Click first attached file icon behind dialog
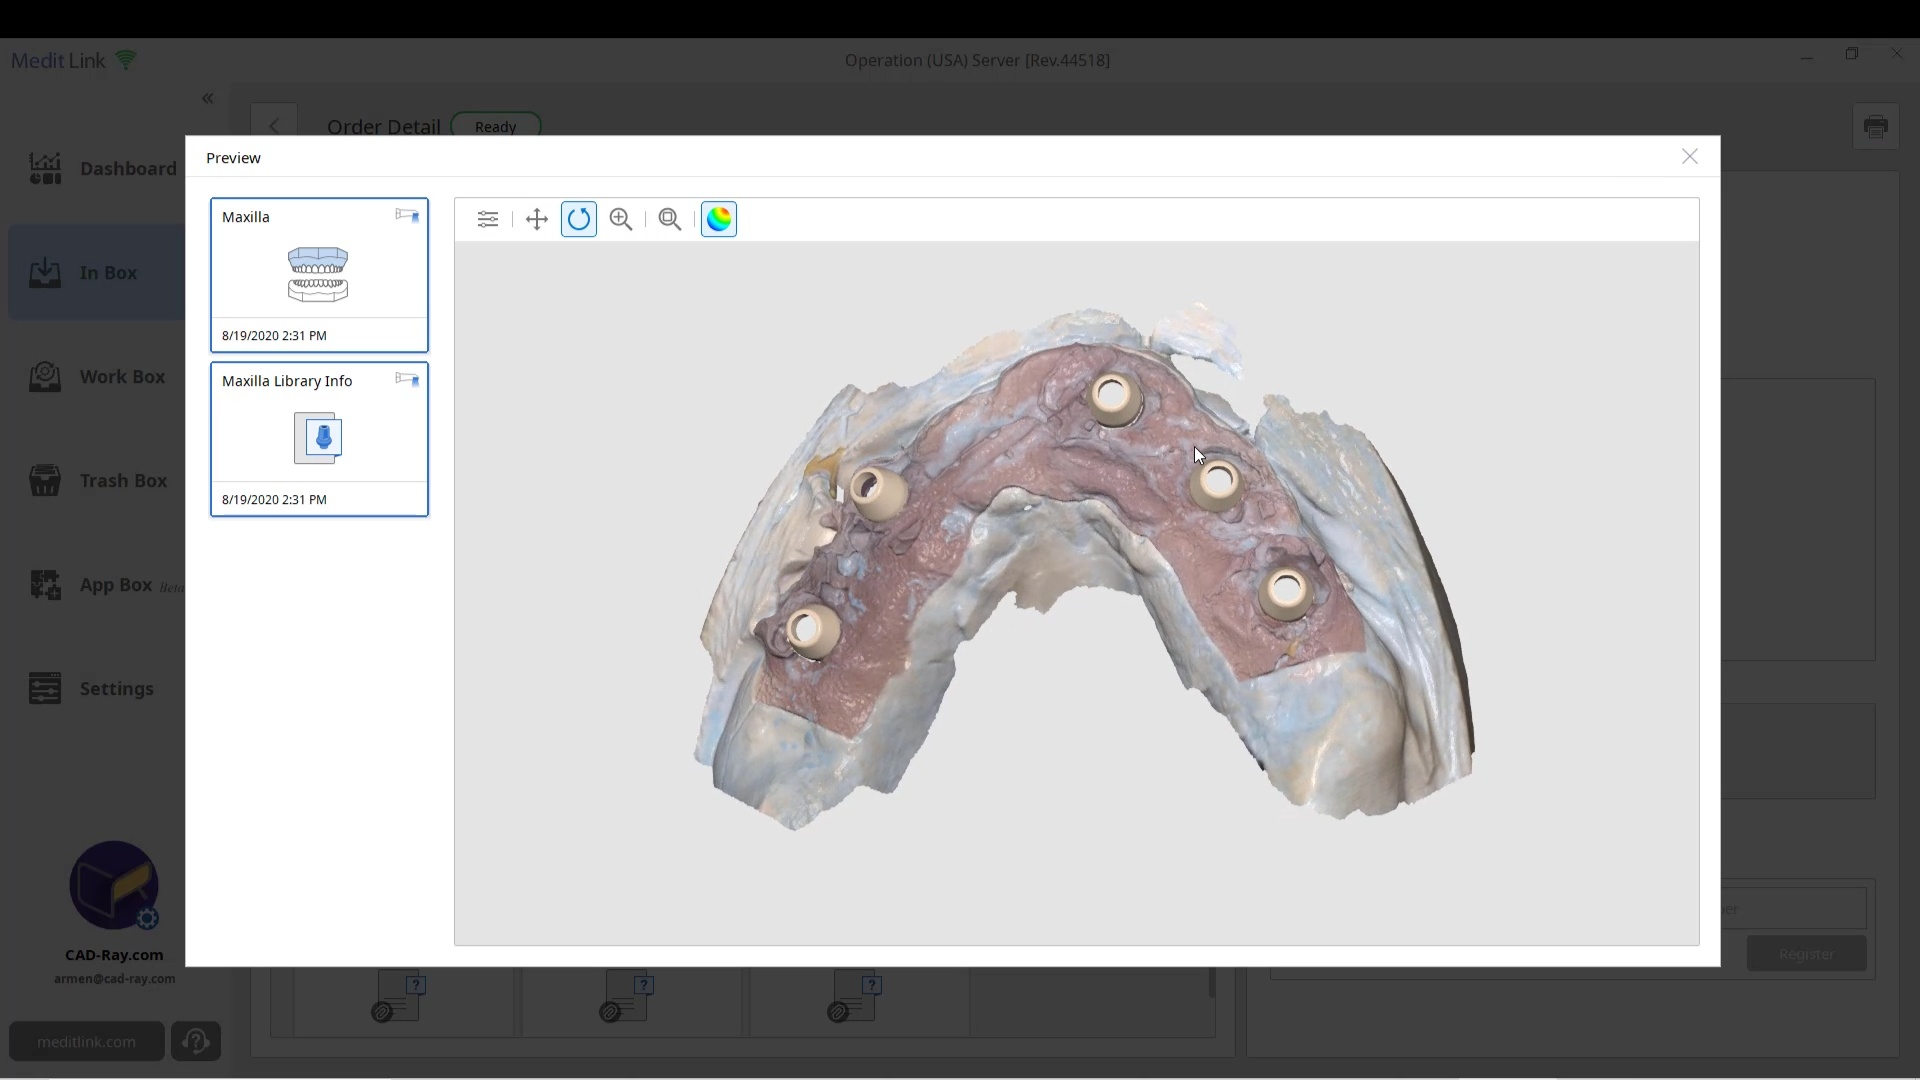The height and width of the screenshot is (1080, 1920). 400,998
